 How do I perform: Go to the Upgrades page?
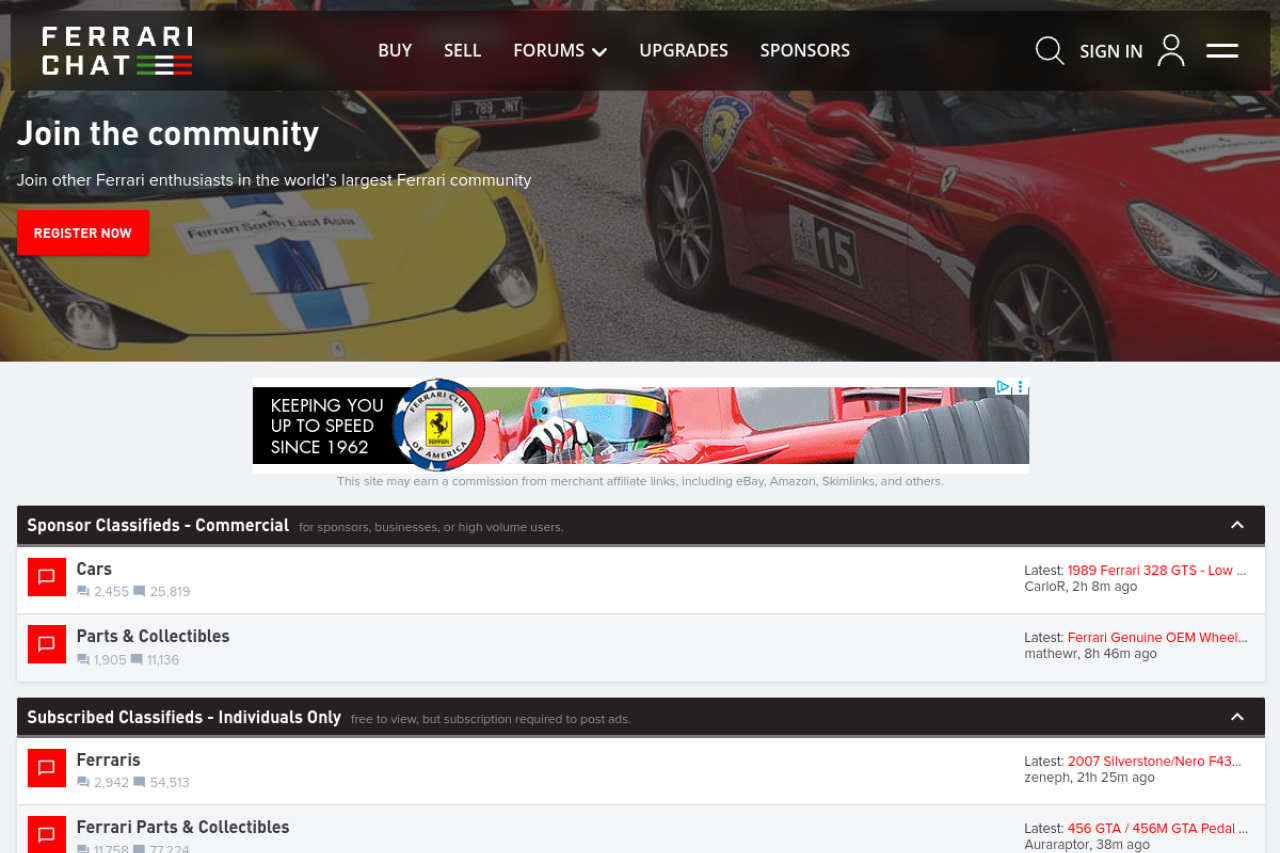click(683, 51)
